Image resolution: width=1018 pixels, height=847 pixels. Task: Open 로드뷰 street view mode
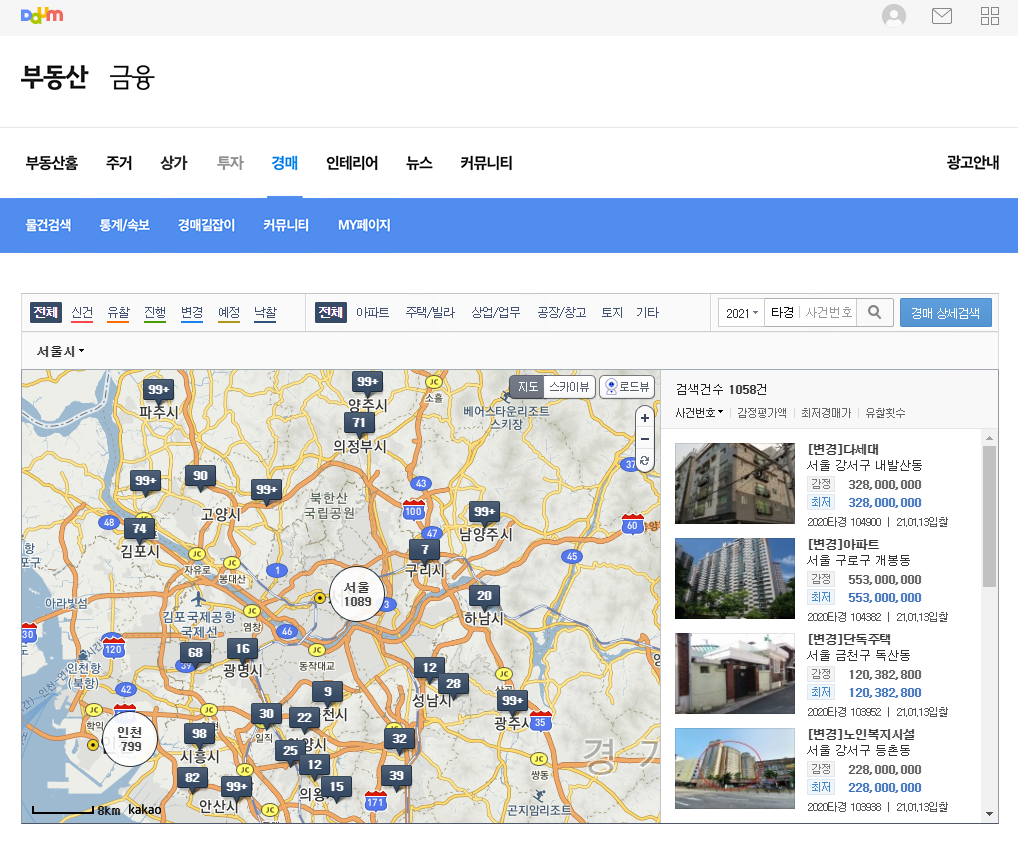[627, 387]
